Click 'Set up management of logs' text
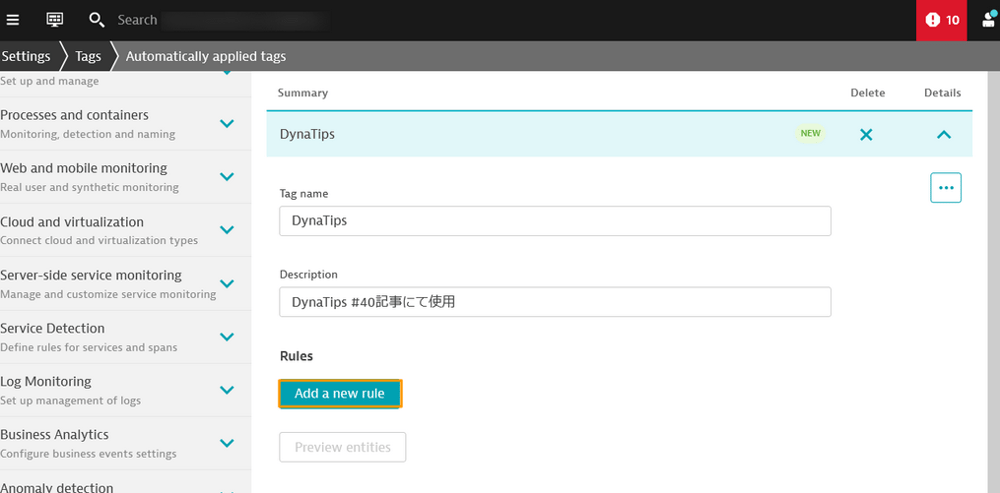This screenshot has width=1000, height=493. tap(70, 401)
